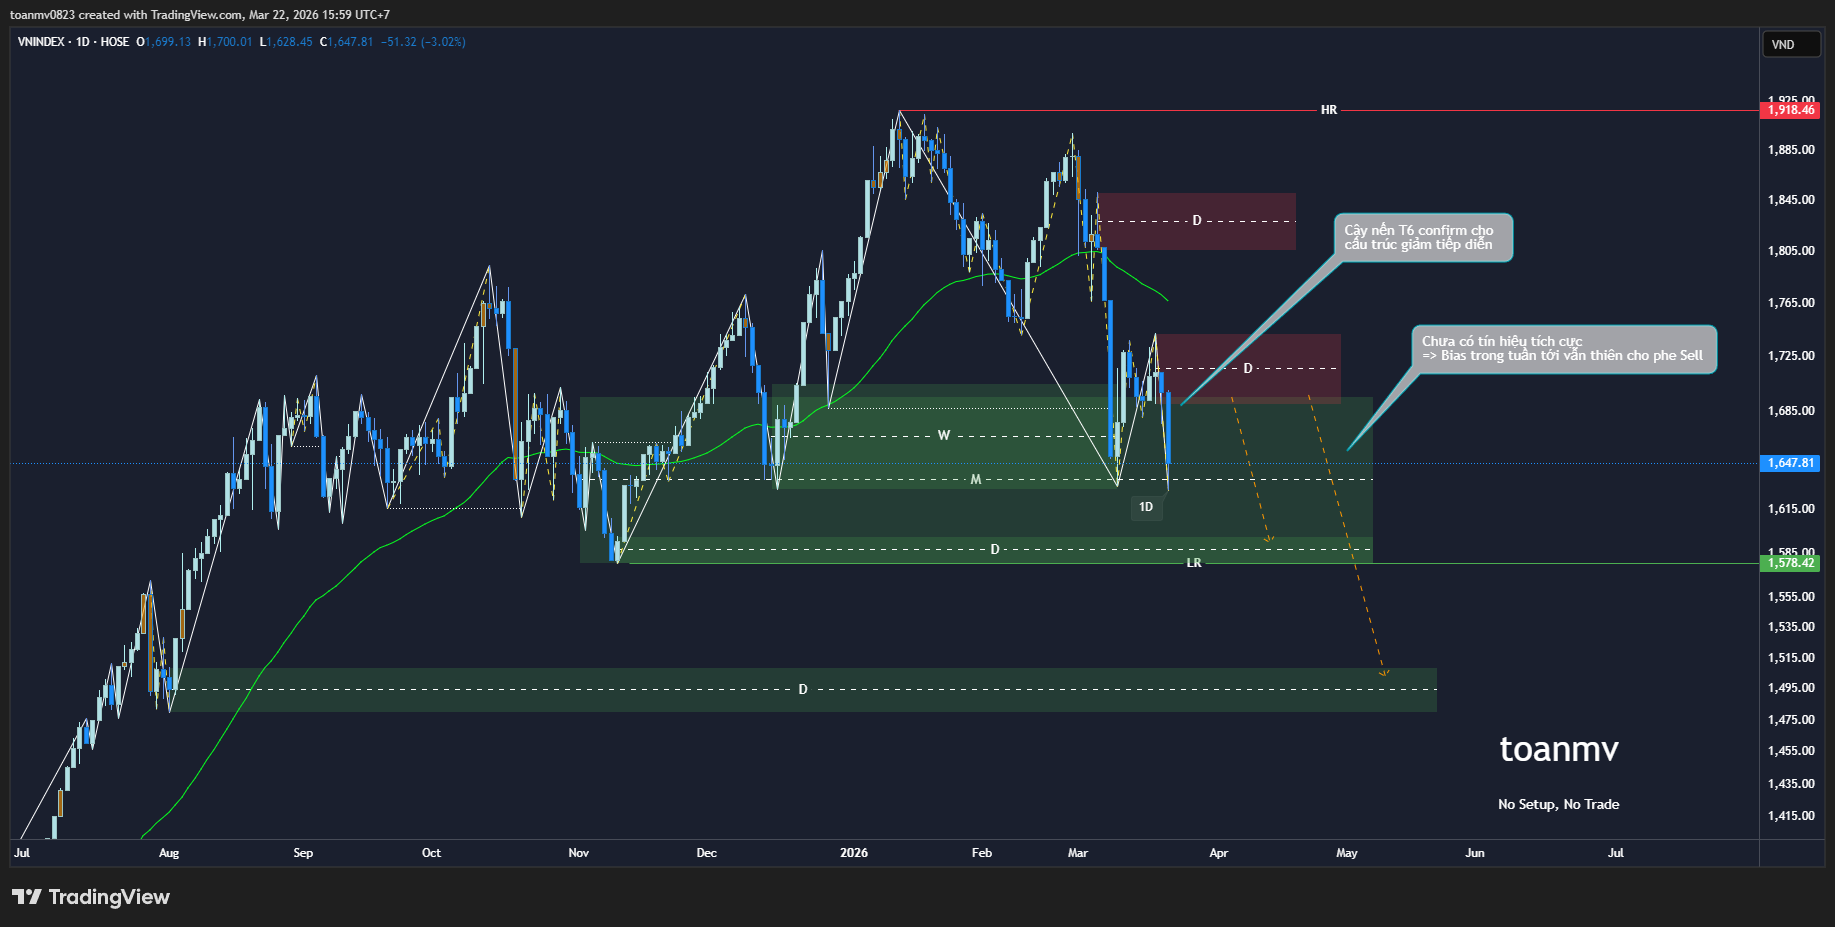Click the toanmv author text
The height and width of the screenshot is (927, 1835).
(1559, 748)
